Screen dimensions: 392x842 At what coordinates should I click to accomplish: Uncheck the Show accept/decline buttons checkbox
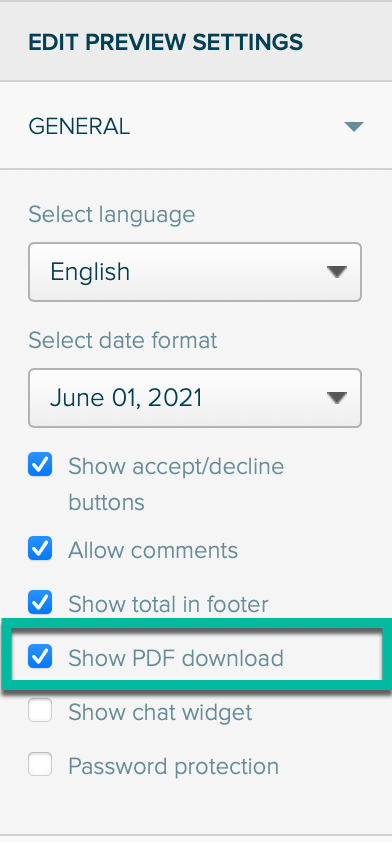point(40,464)
